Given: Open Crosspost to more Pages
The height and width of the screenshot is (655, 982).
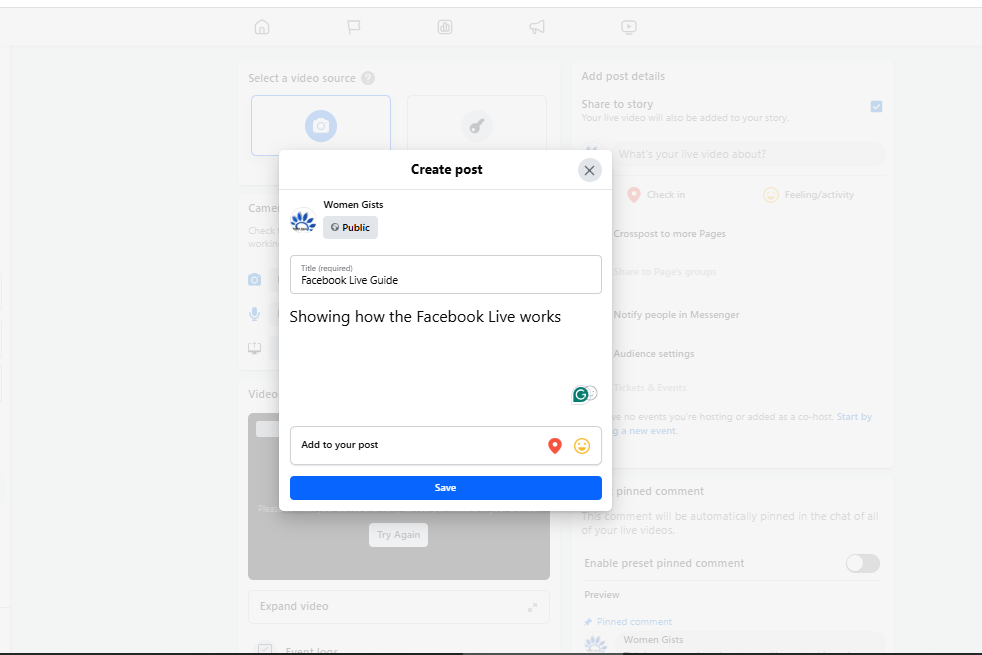Looking at the screenshot, I should (x=669, y=234).
